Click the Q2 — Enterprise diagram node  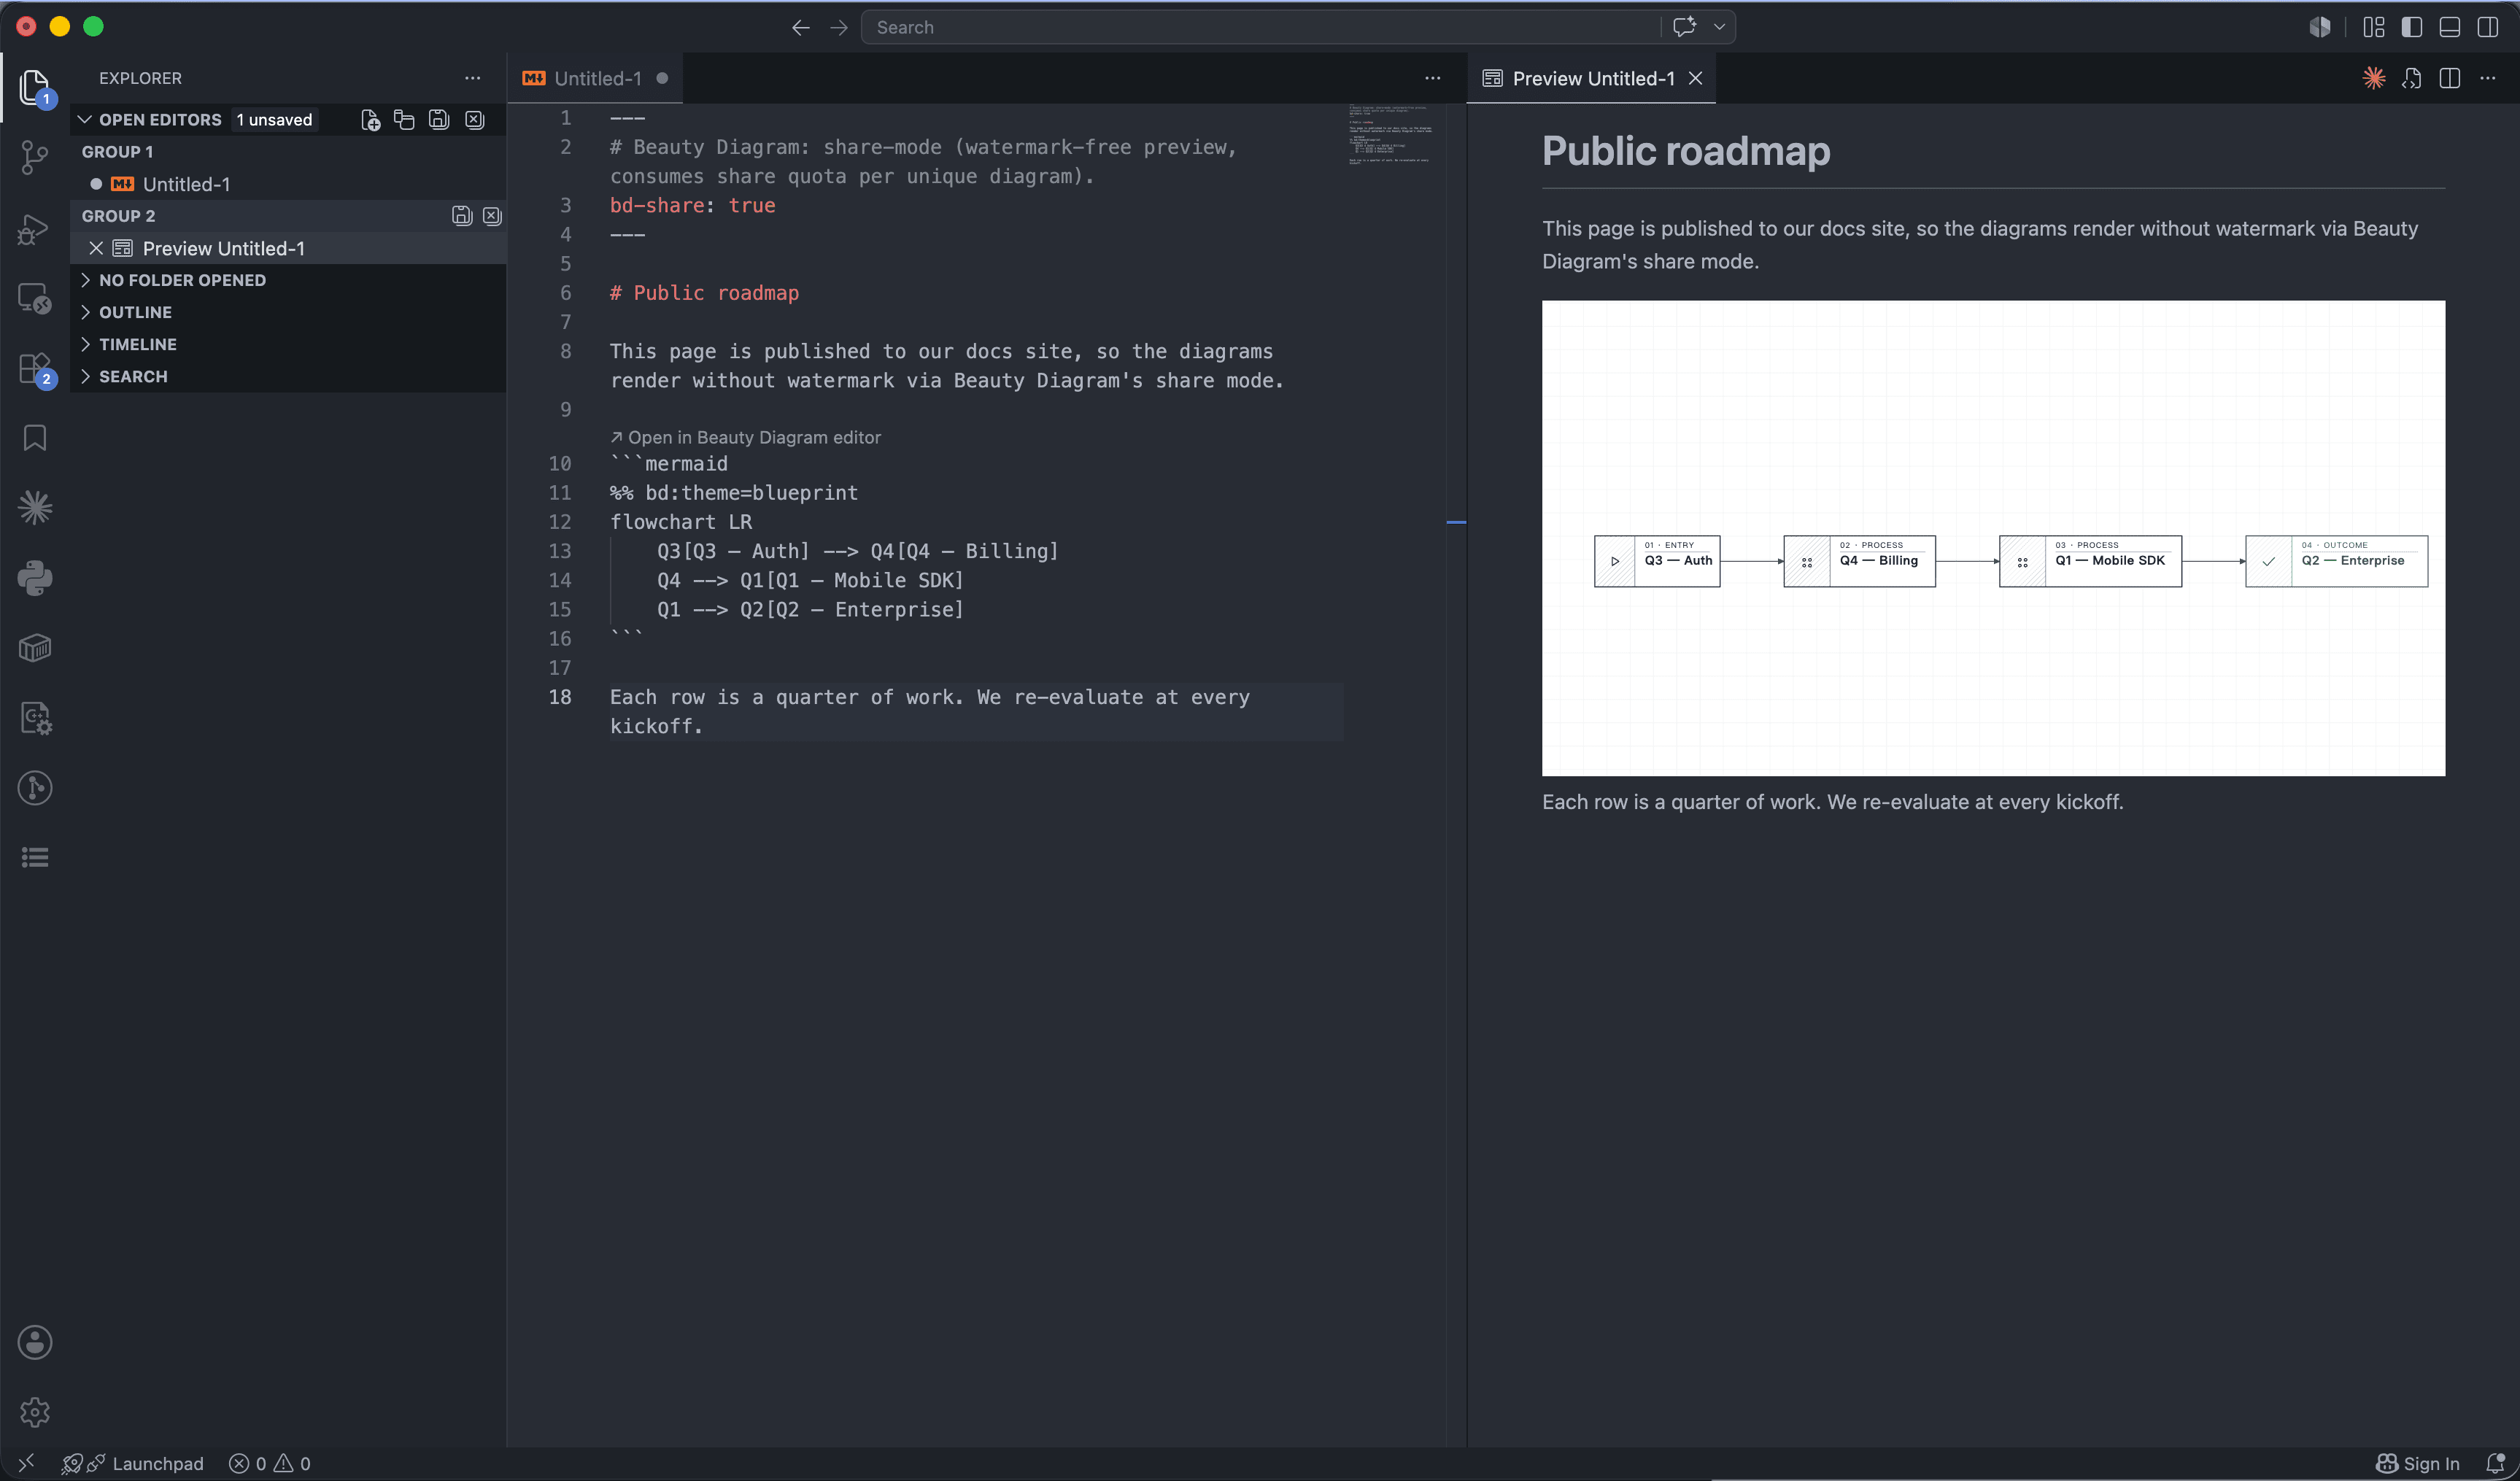(2336, 561)
